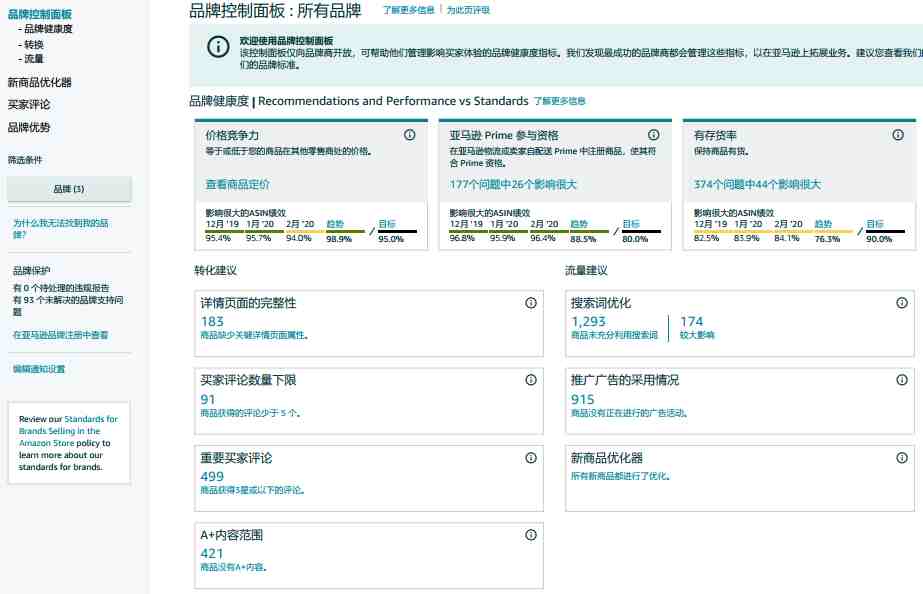Select 90.0% target value in 有存货率

pyautogui.click(x=879, y=238)
